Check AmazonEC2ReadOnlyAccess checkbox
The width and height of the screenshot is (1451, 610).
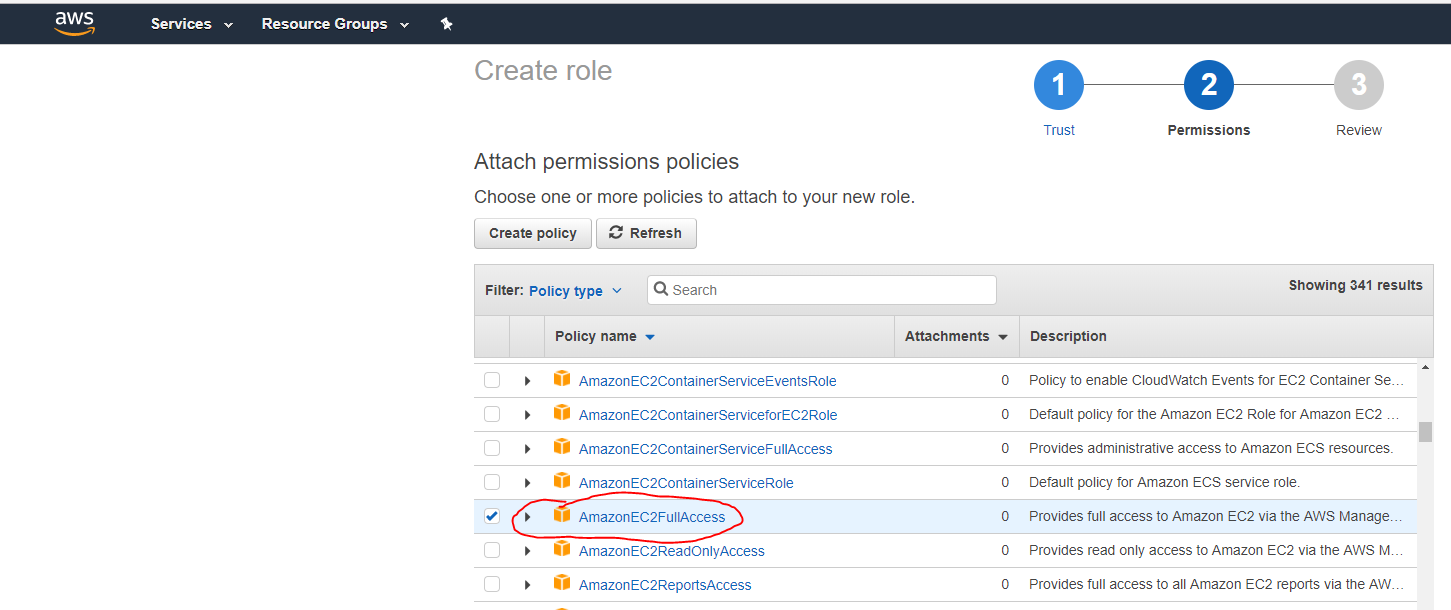click(492, 550)
